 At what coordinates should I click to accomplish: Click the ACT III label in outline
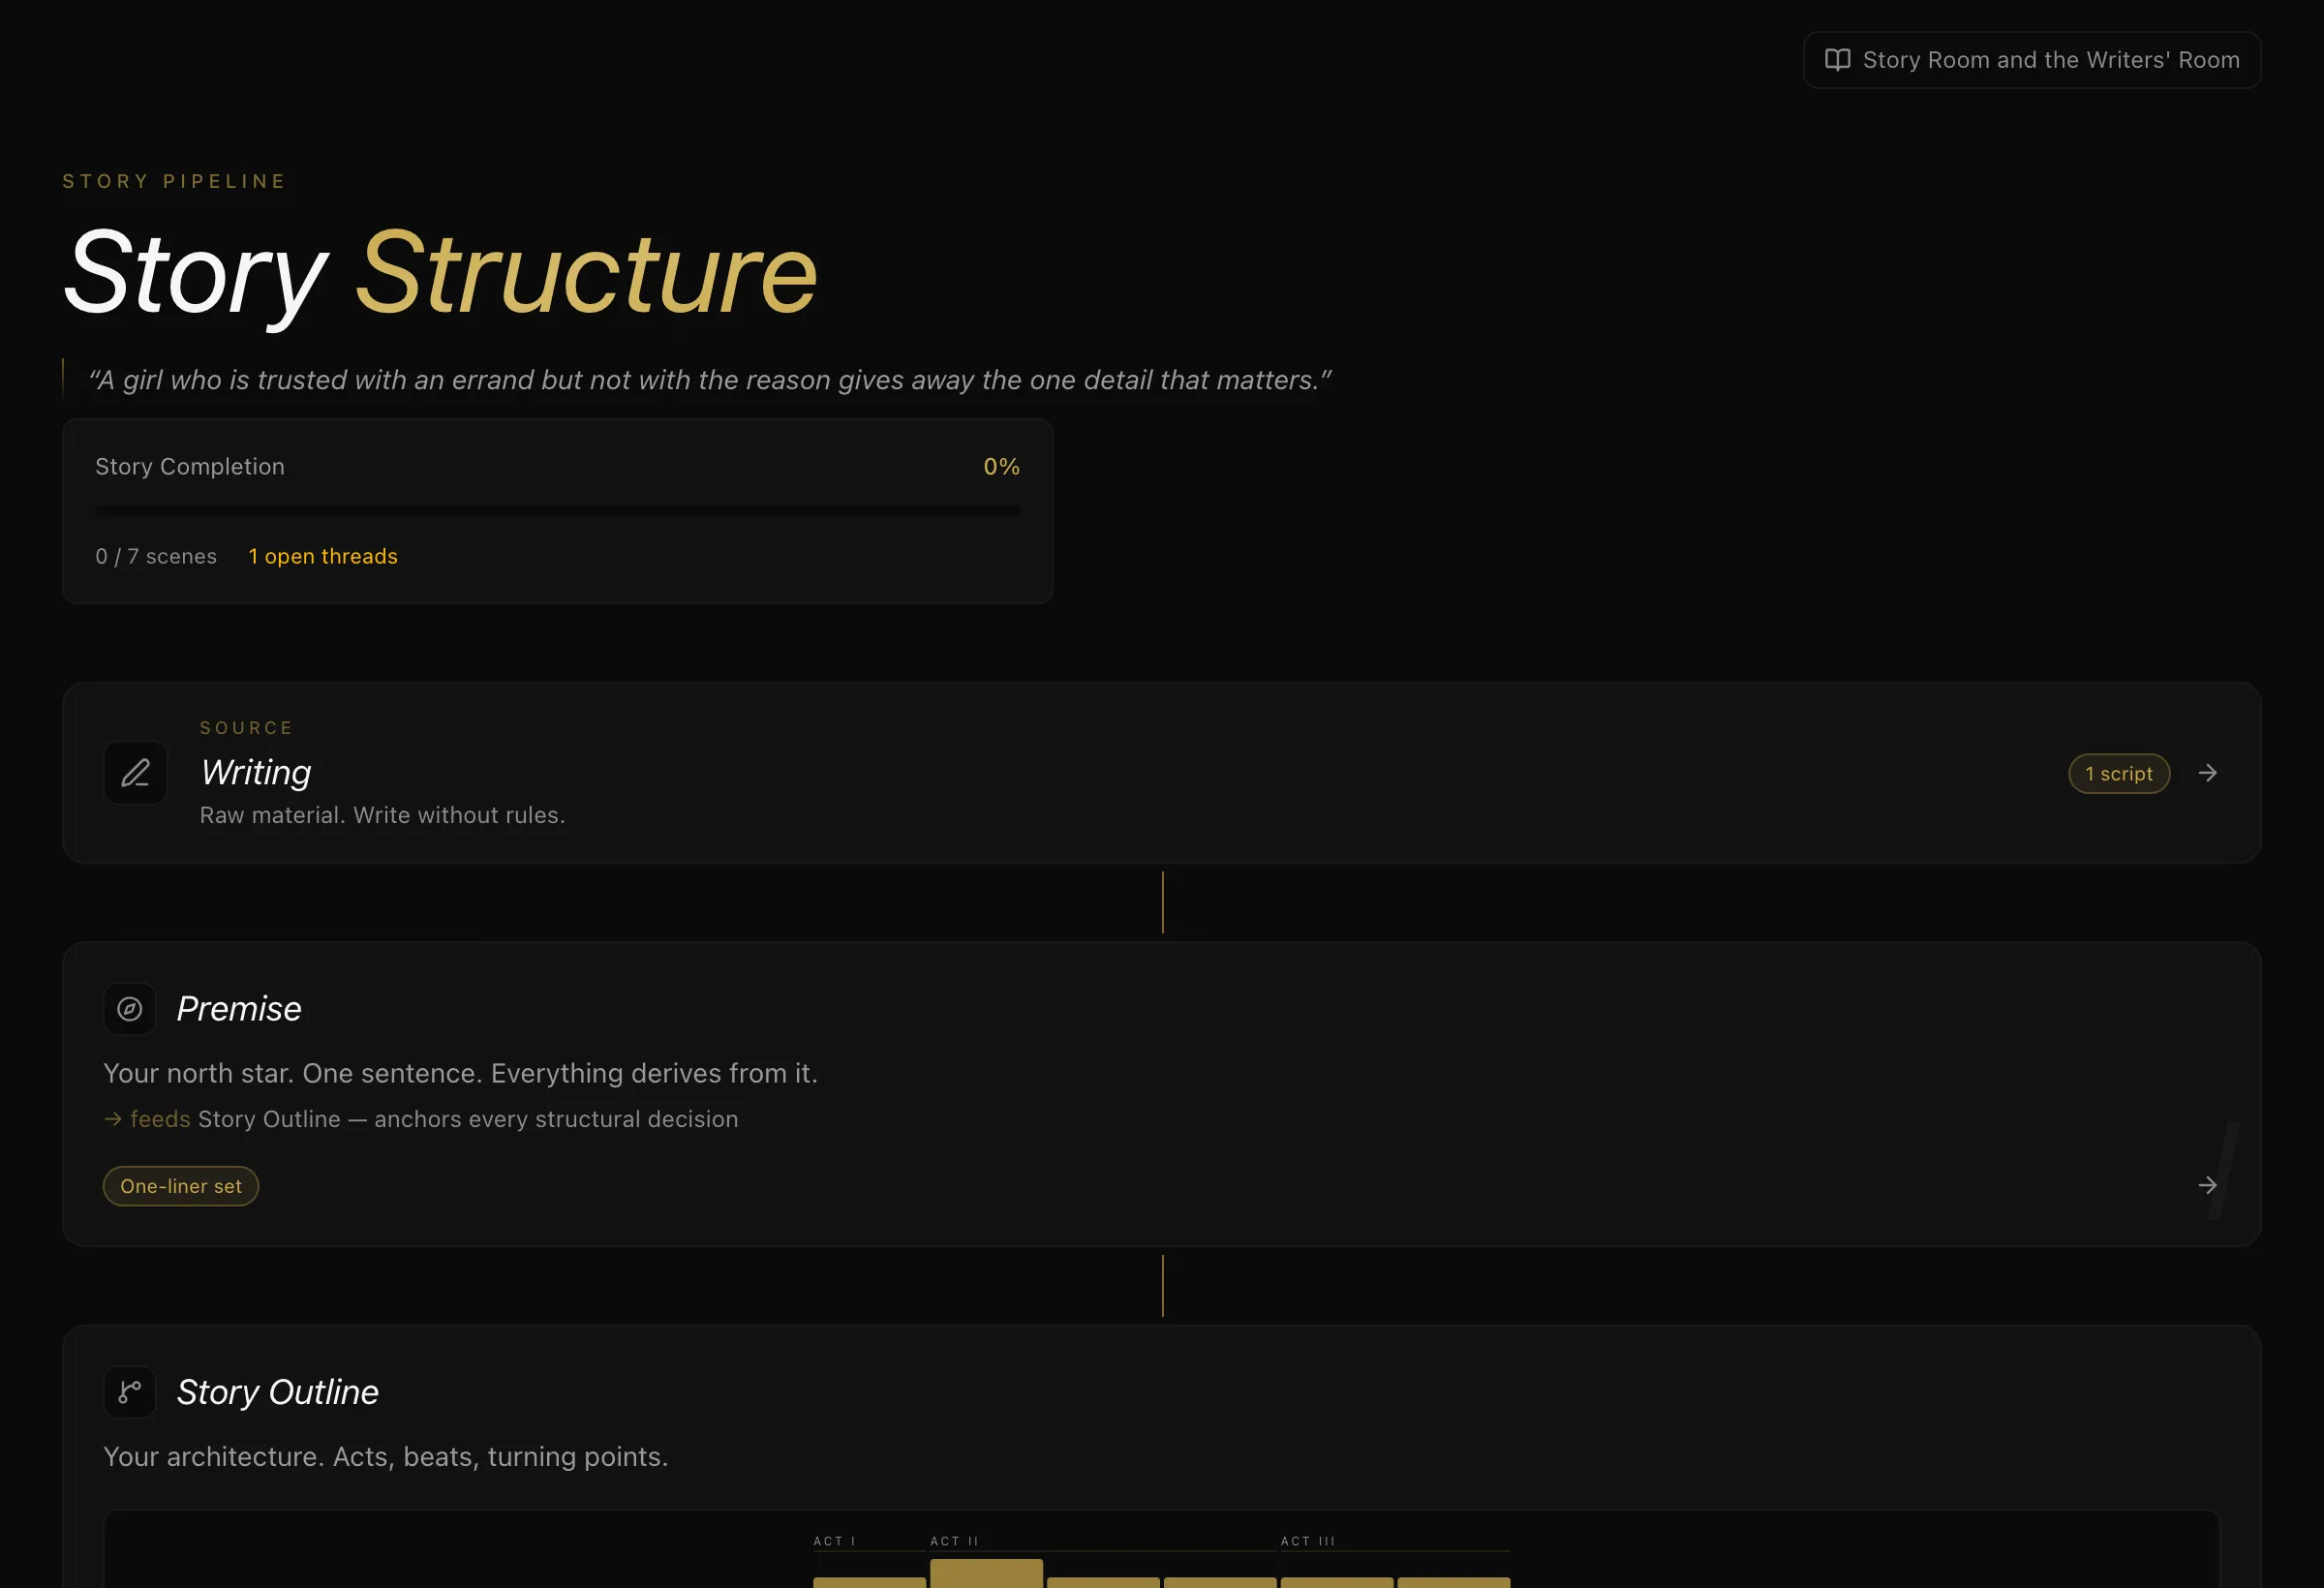[x=1308, y=1541]
